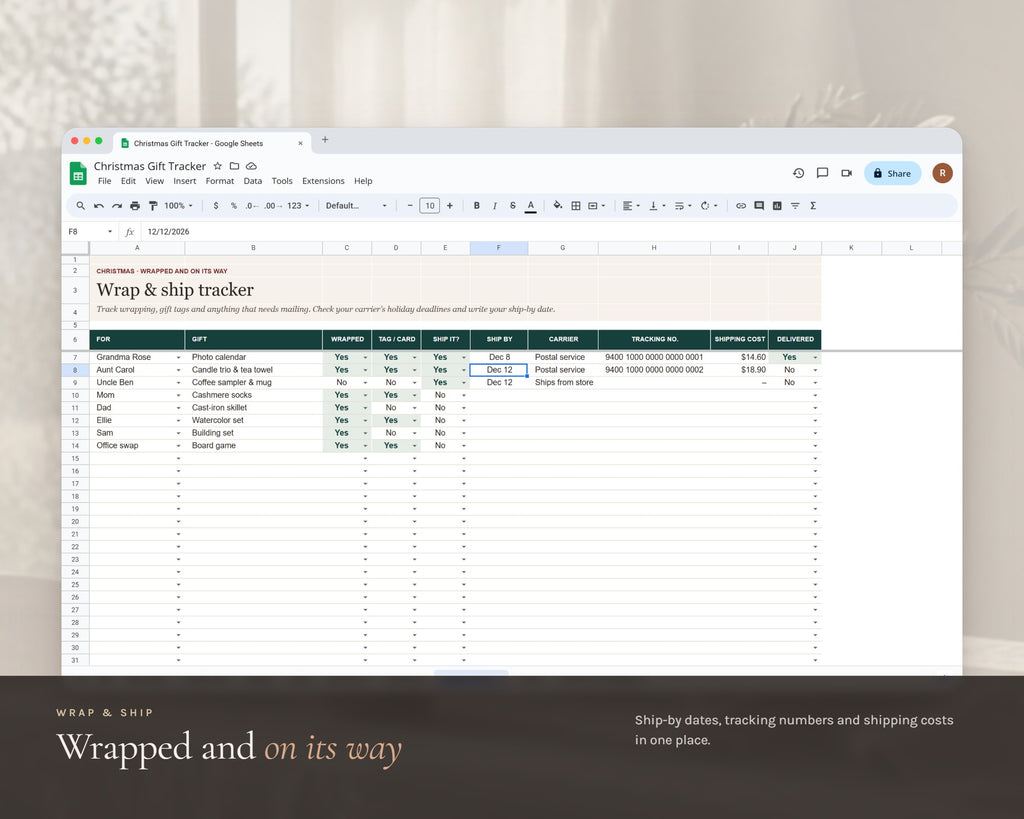This screenshot has height=819, width=1024.
Task: Click the undo arrow
Action: tap(99, 206)
